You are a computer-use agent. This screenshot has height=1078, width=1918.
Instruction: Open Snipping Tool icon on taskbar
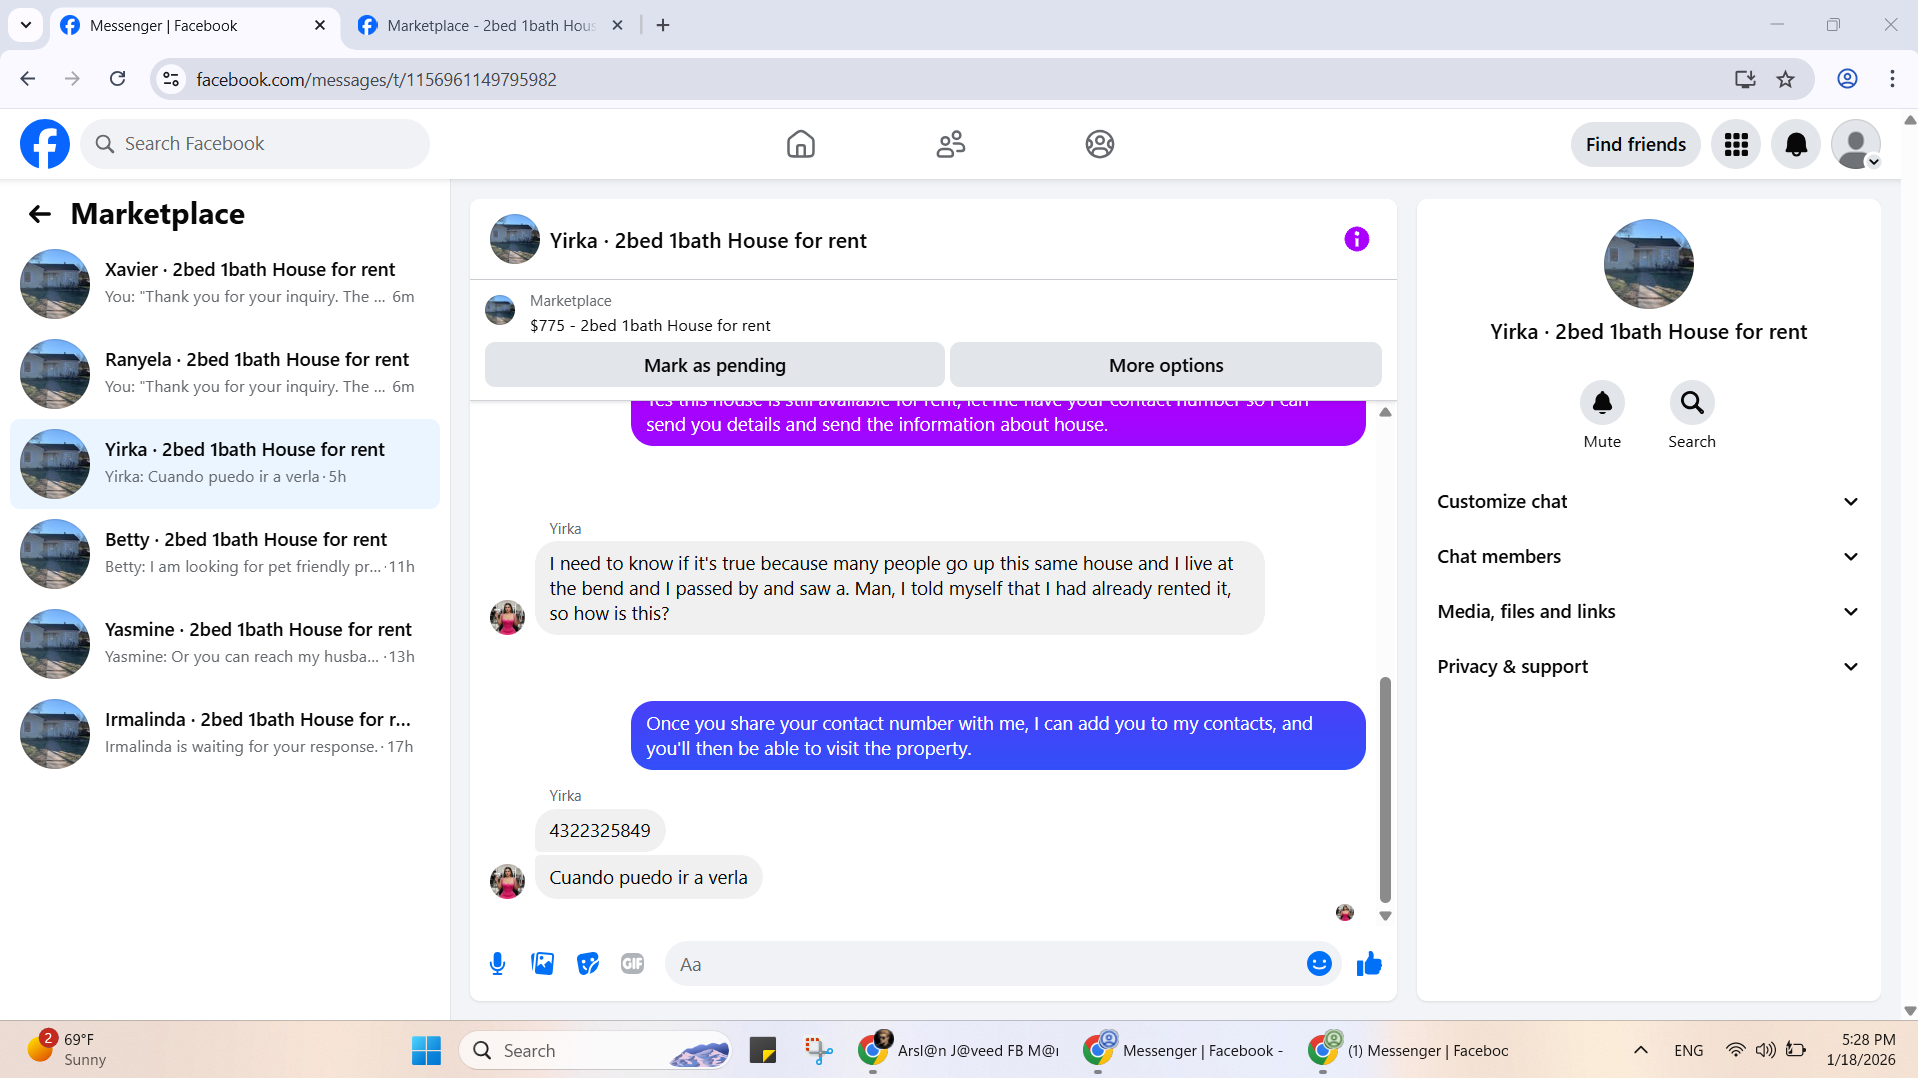818,1051
